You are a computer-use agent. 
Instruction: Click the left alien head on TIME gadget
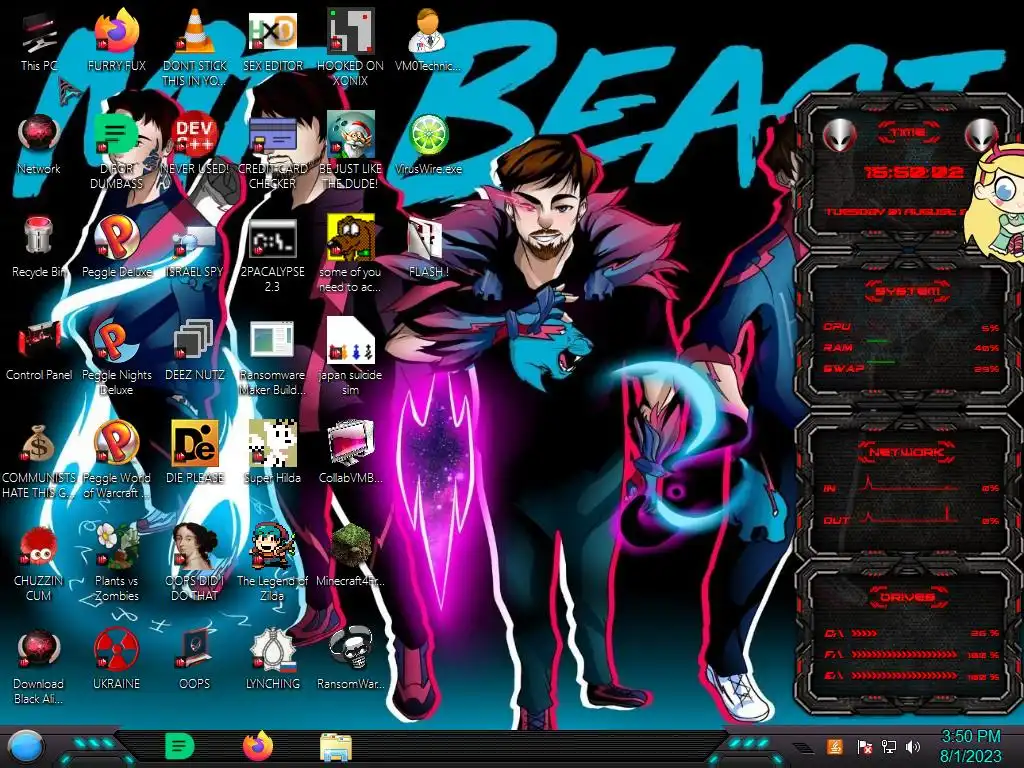pyautogui.click(x=839, y=135)
